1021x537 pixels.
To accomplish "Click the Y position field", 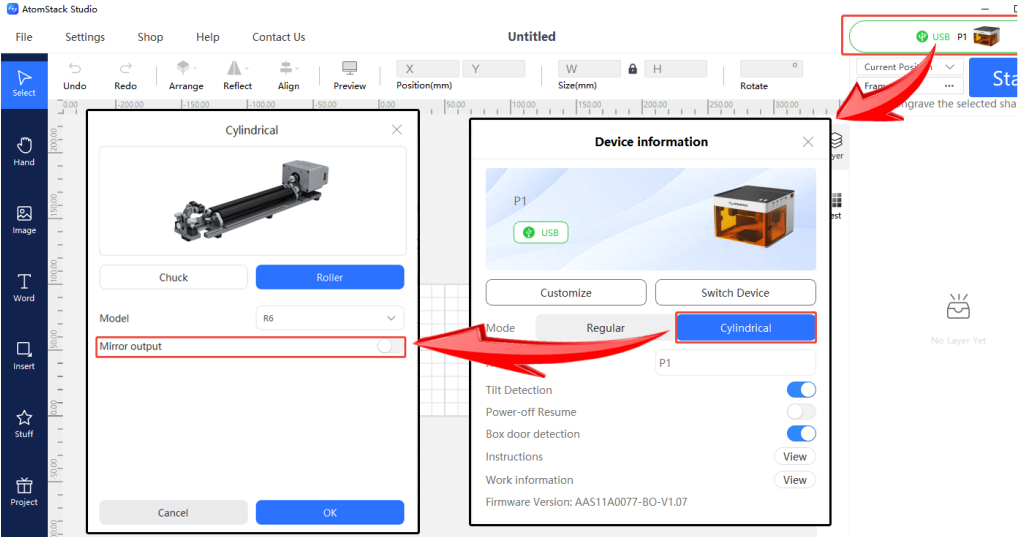I will 494,69.
